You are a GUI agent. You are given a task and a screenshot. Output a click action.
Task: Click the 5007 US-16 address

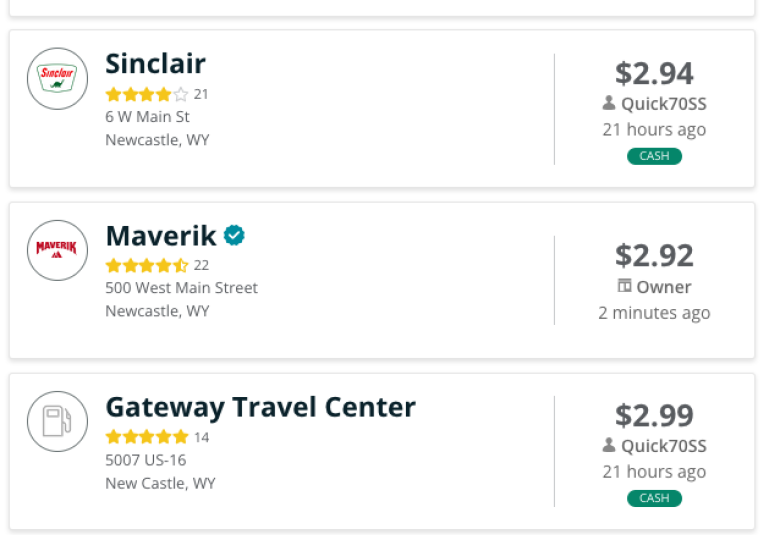coord(146,460)
